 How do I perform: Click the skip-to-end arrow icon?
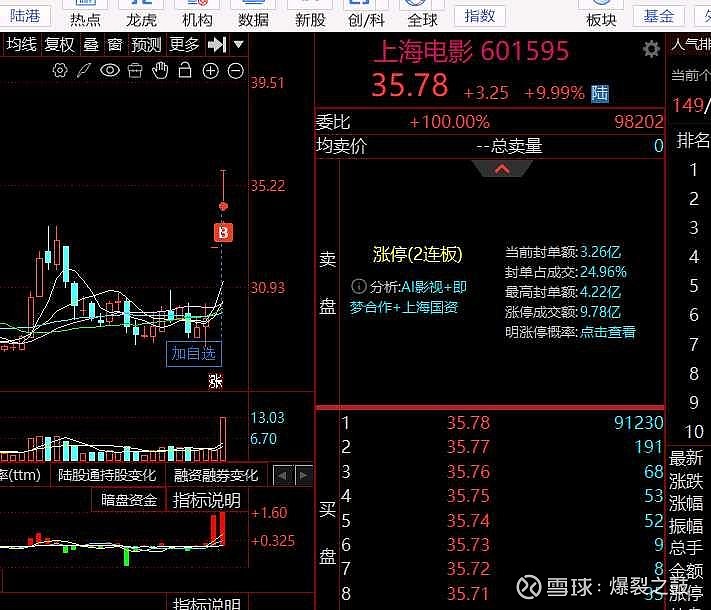click(x=217, y=45)
